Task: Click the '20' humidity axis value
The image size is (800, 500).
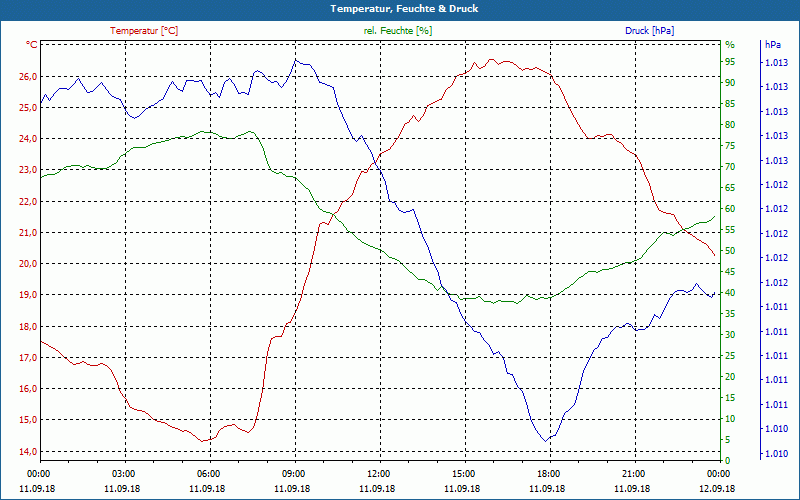Action: tap(730, 377)
